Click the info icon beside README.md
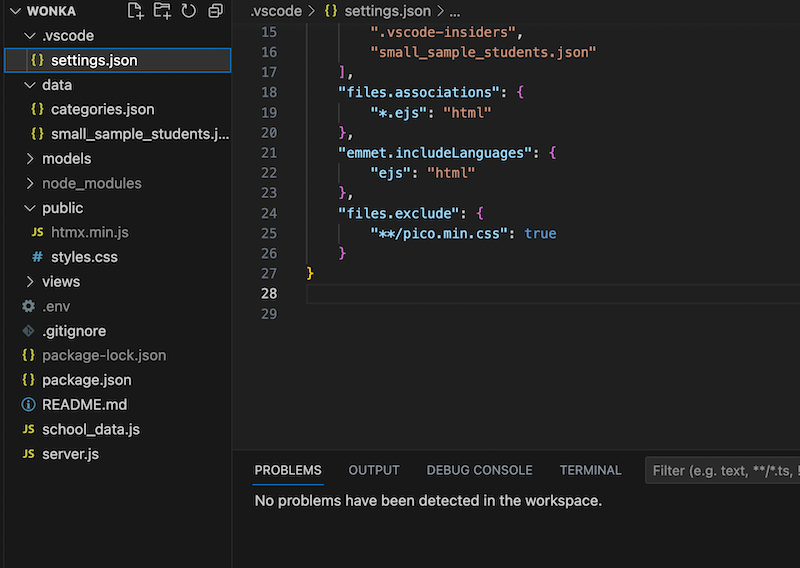This screenshot has width=800, height=568. tap(28, 405)
